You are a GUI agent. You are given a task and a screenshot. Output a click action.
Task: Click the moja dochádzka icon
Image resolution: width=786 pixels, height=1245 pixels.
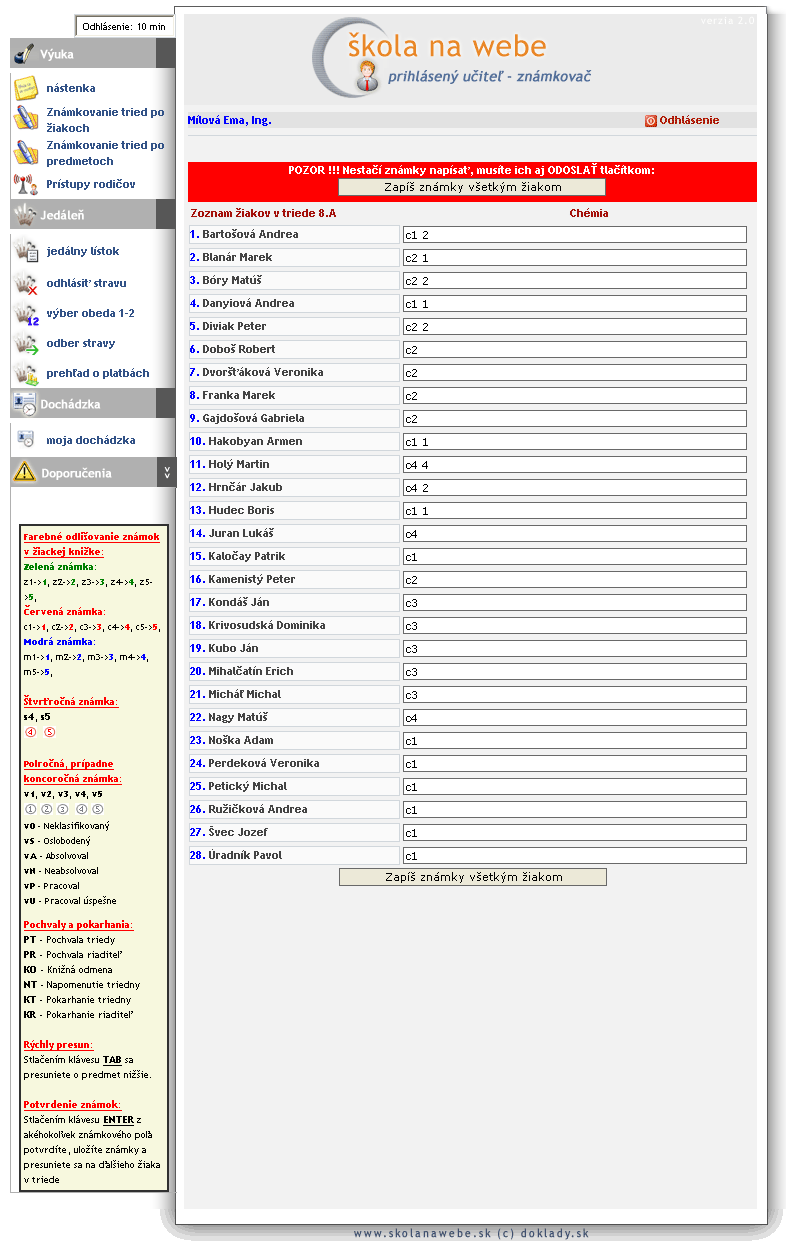[27, 440]
